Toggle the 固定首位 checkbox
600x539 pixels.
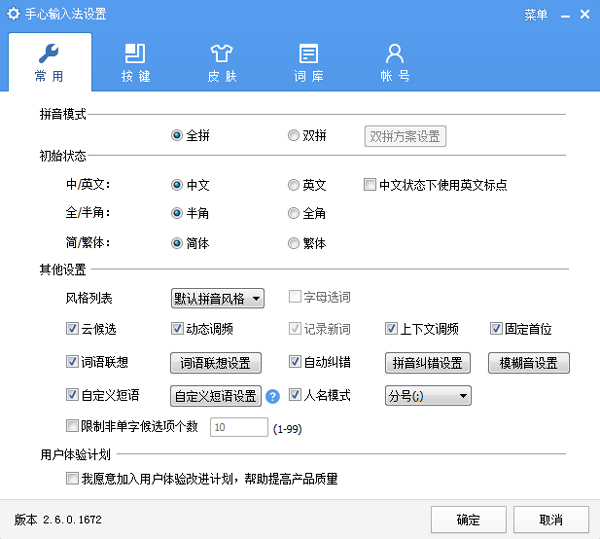coord(496,329)
